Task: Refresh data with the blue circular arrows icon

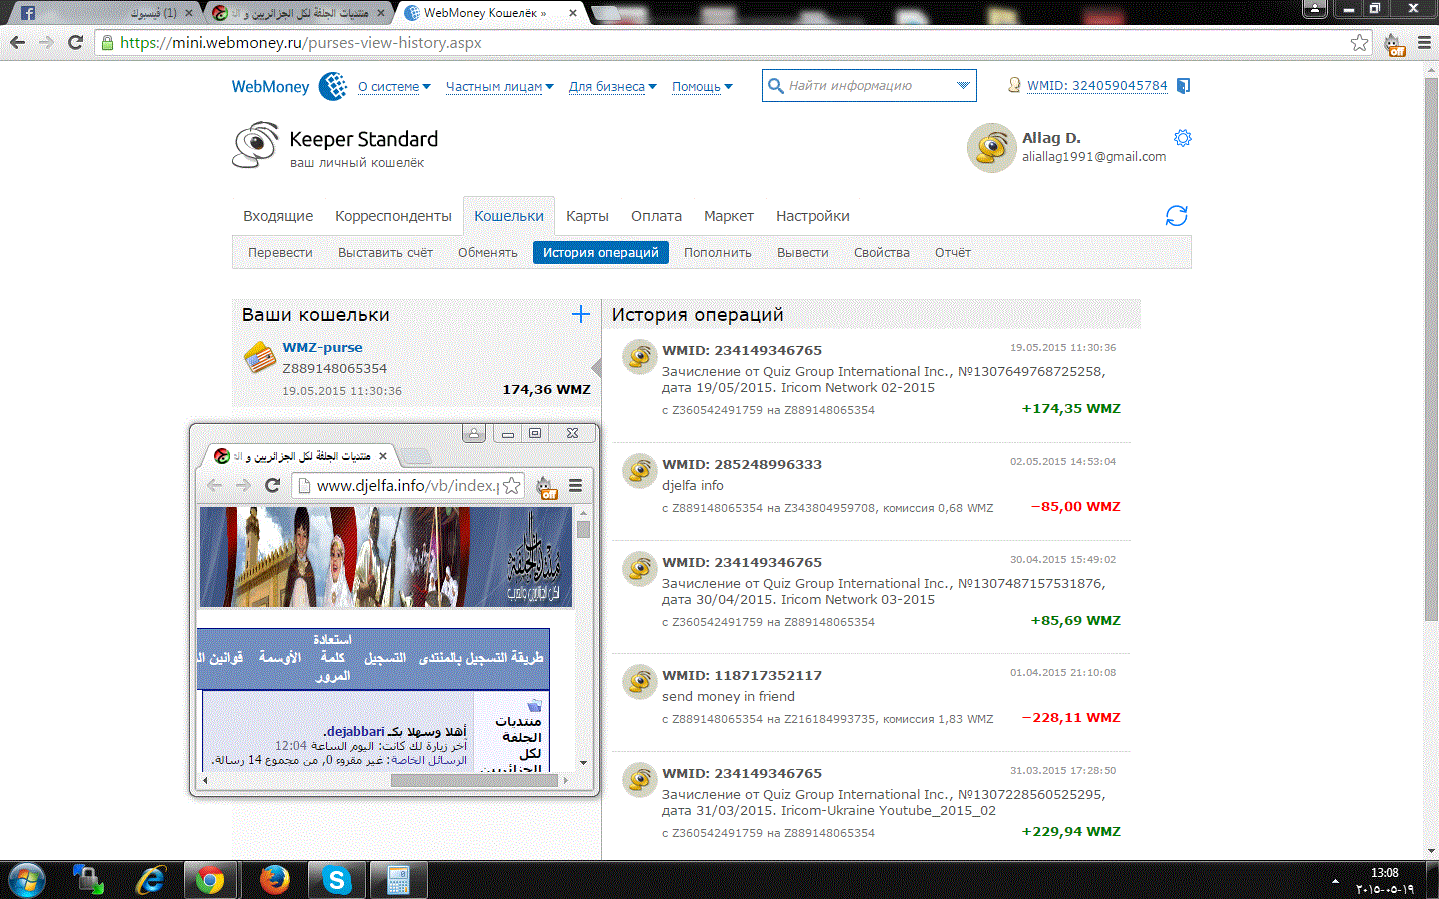Action: click(x=1177, y=216)
